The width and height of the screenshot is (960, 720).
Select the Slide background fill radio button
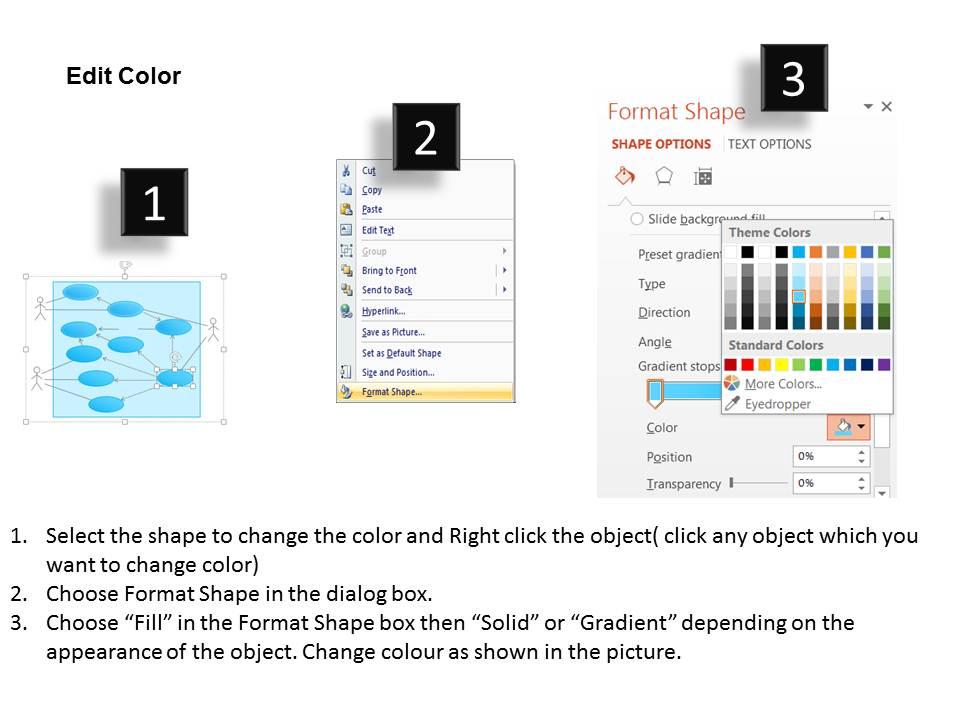(x=637, y=219)
